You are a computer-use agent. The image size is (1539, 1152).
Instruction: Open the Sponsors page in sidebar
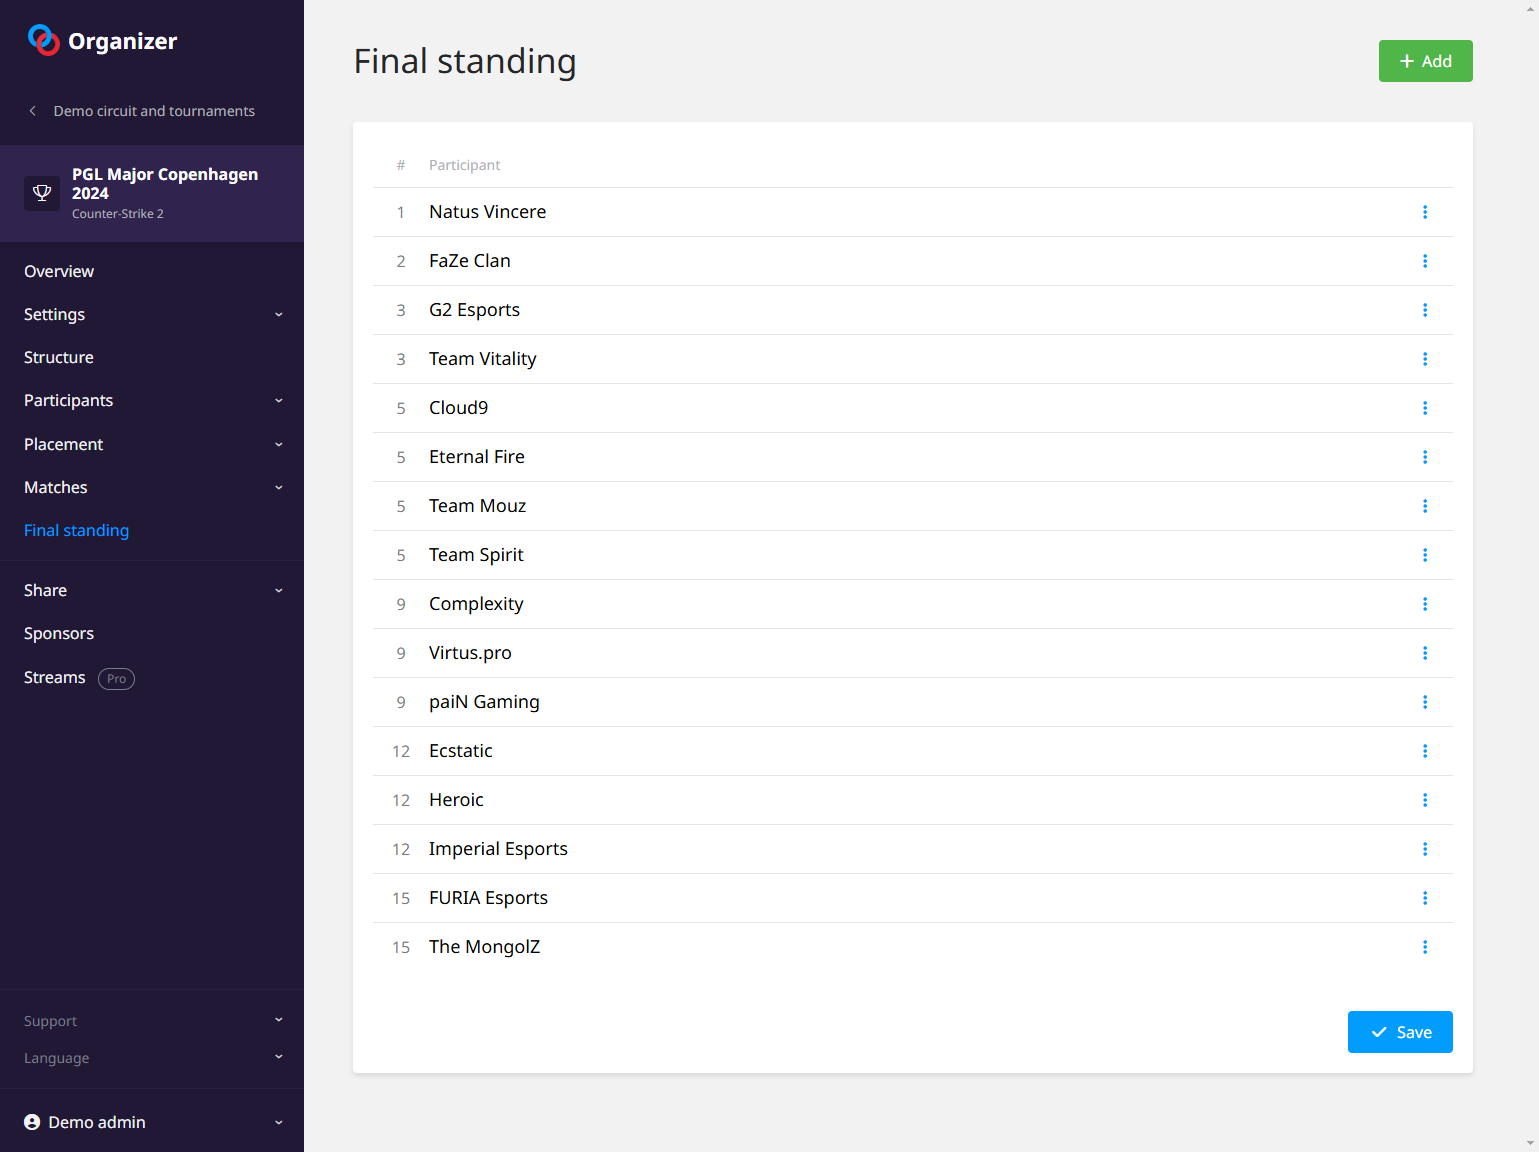point(59,633)
